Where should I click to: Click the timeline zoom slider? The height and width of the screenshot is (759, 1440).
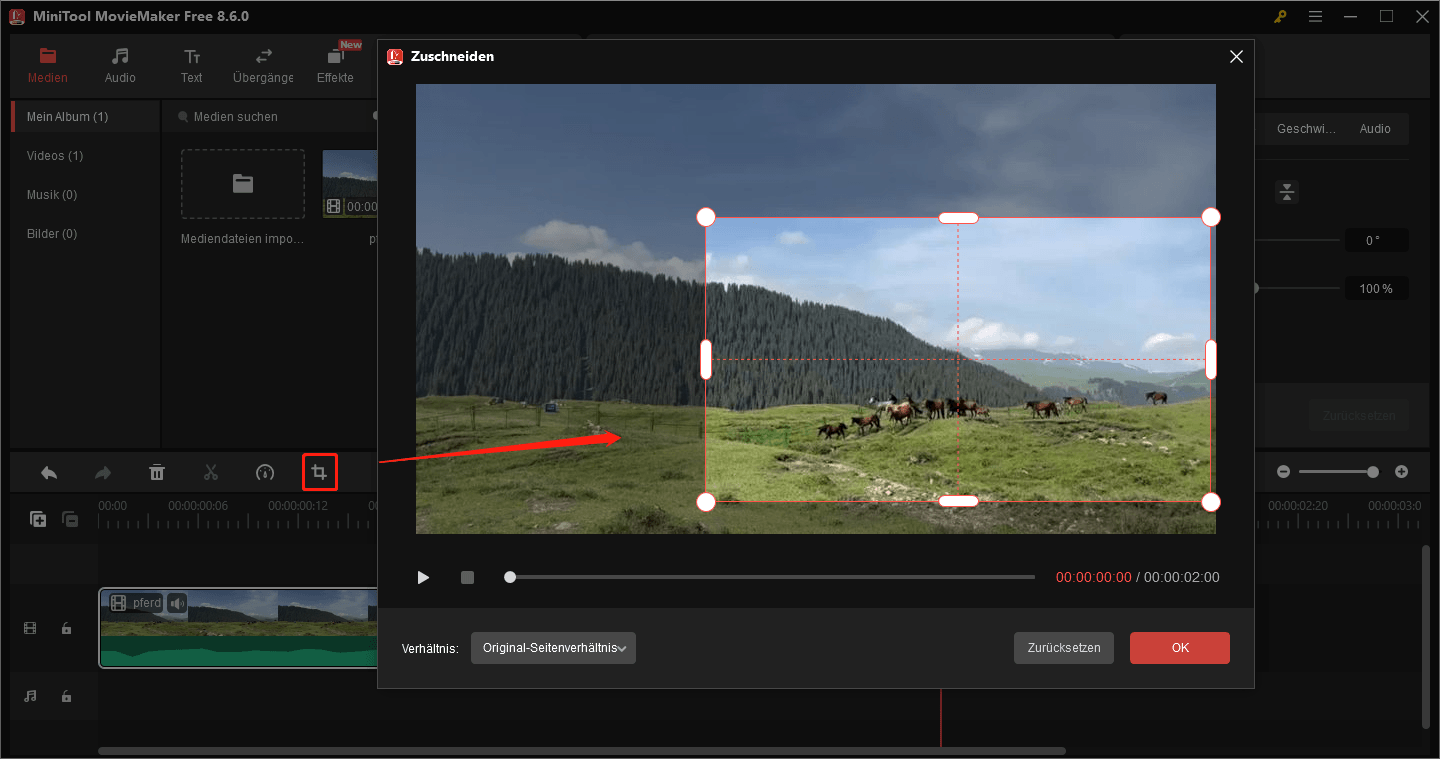(1340, 472)
